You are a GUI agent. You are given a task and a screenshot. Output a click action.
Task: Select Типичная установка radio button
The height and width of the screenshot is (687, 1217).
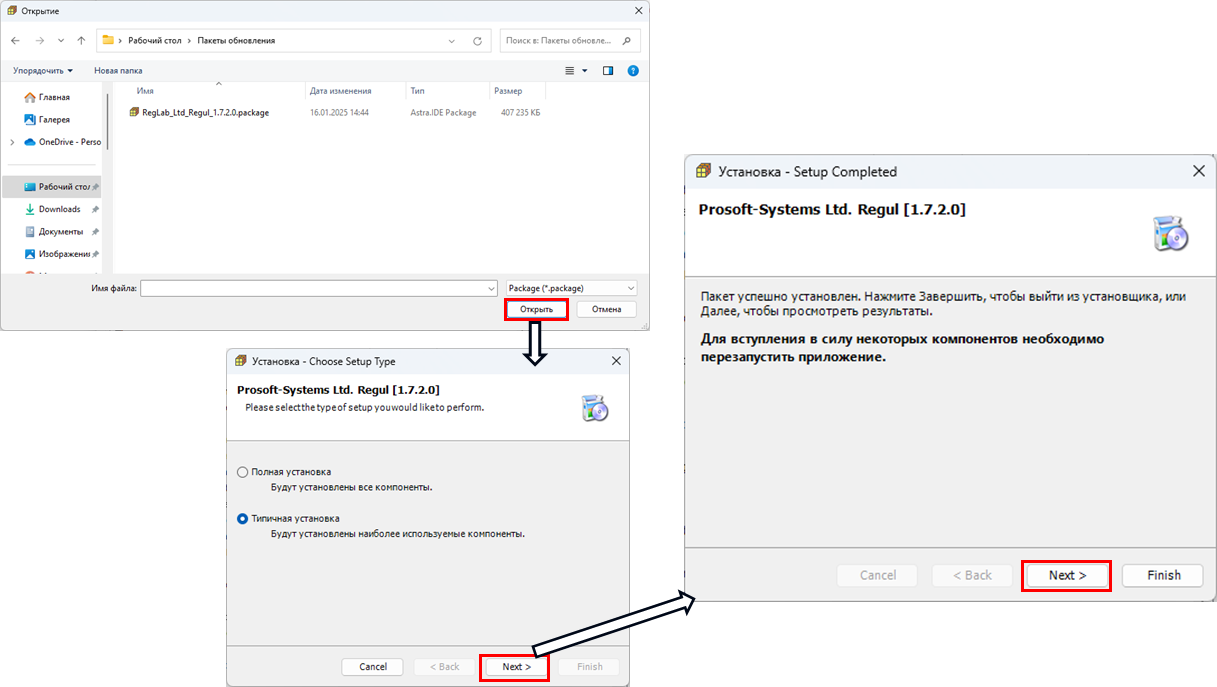pos(243,519)
